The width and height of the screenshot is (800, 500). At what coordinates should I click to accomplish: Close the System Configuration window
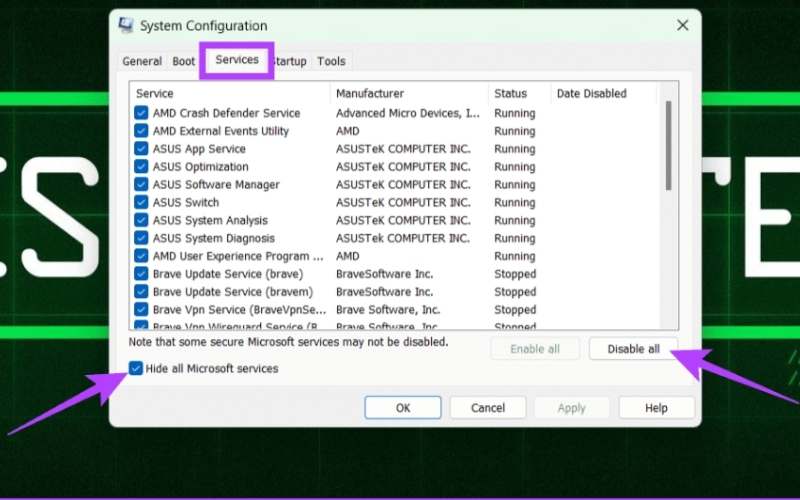(683, 25)
